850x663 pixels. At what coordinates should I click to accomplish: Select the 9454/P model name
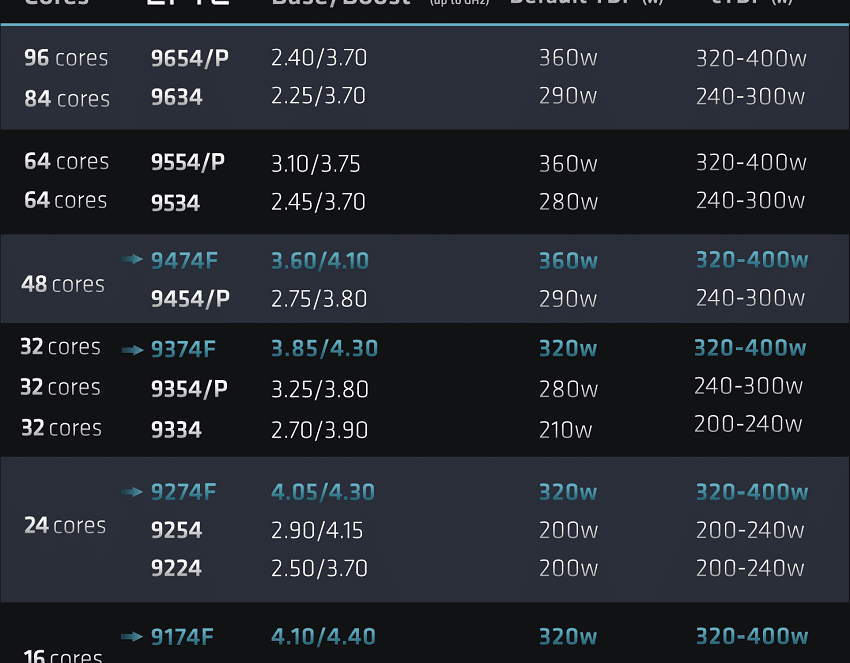190,299
